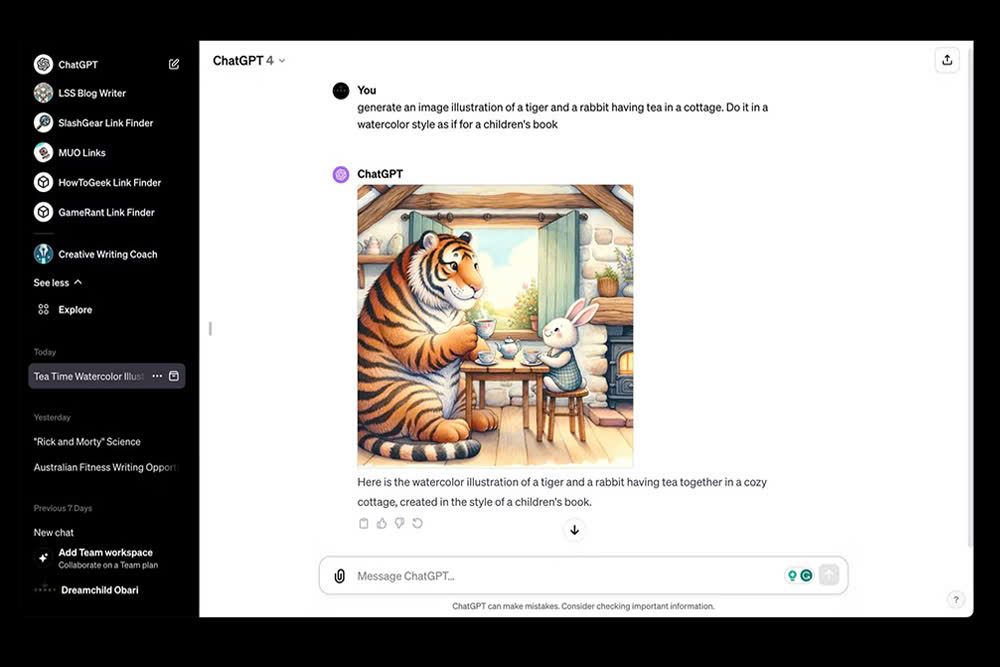Click the Previous 7 Days heading
Viewport: 1000px width, 667px height.
63,508
